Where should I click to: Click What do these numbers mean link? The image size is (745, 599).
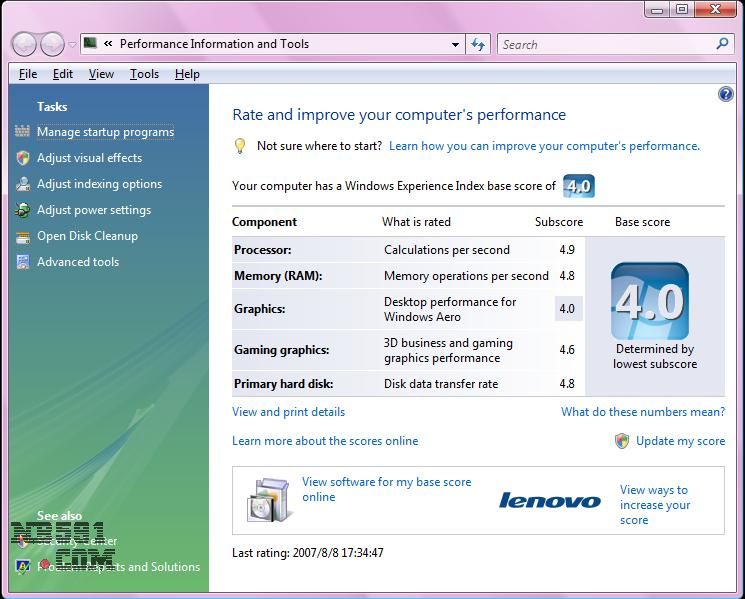[642, 412]
